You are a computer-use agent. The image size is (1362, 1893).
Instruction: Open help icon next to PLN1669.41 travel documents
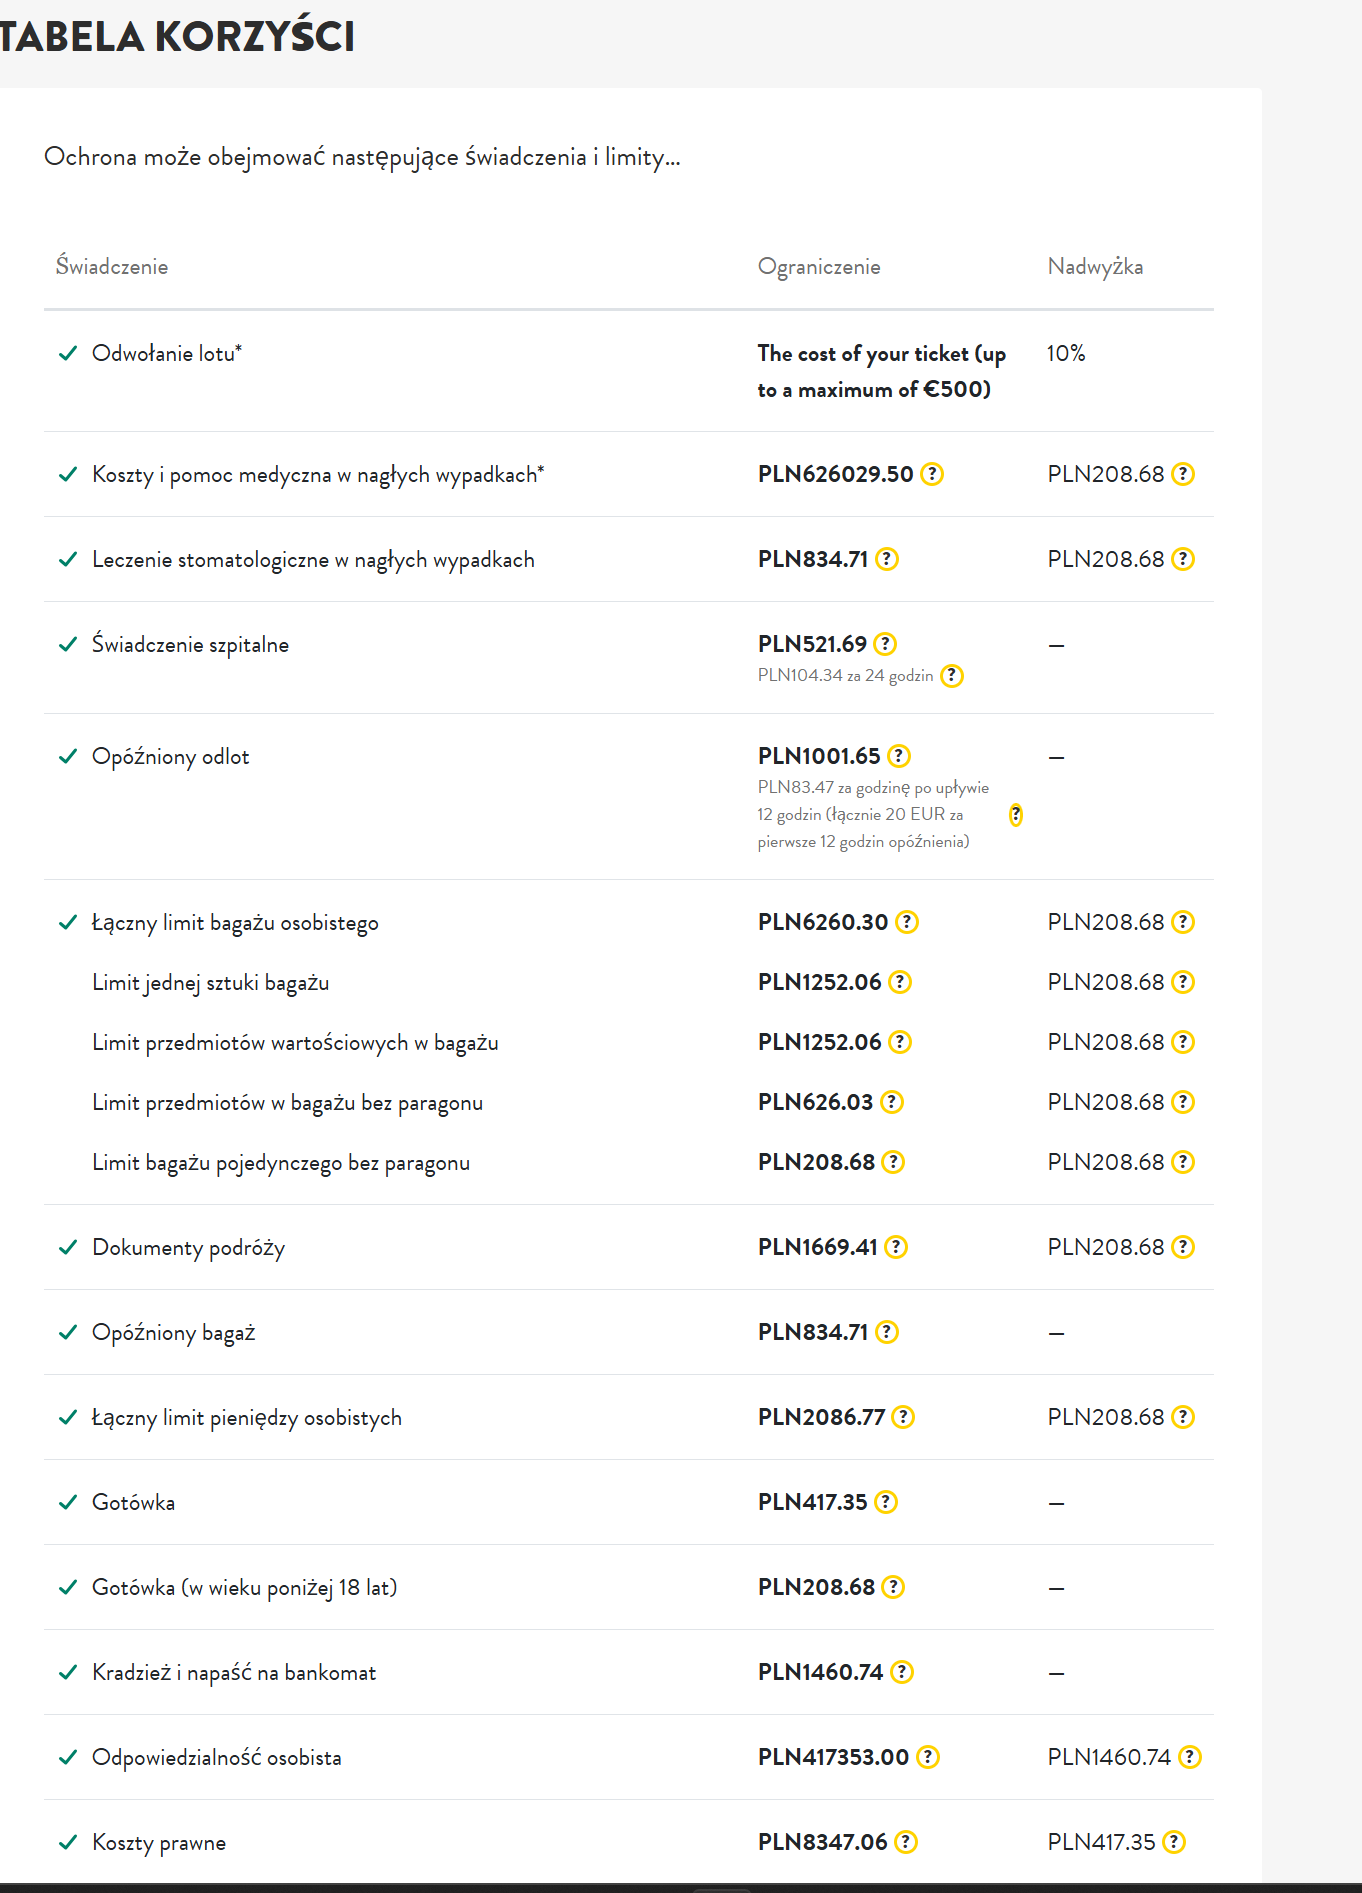click(896, 1247)
